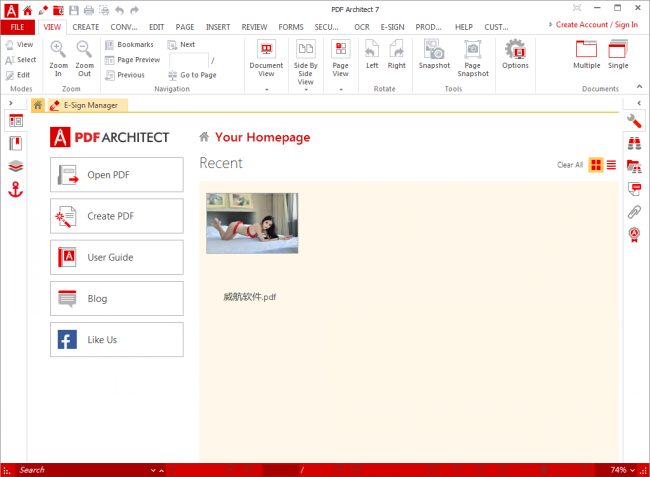
Task: Open the FILE menu
Action: pyautogui.click(x=17, y=27)
